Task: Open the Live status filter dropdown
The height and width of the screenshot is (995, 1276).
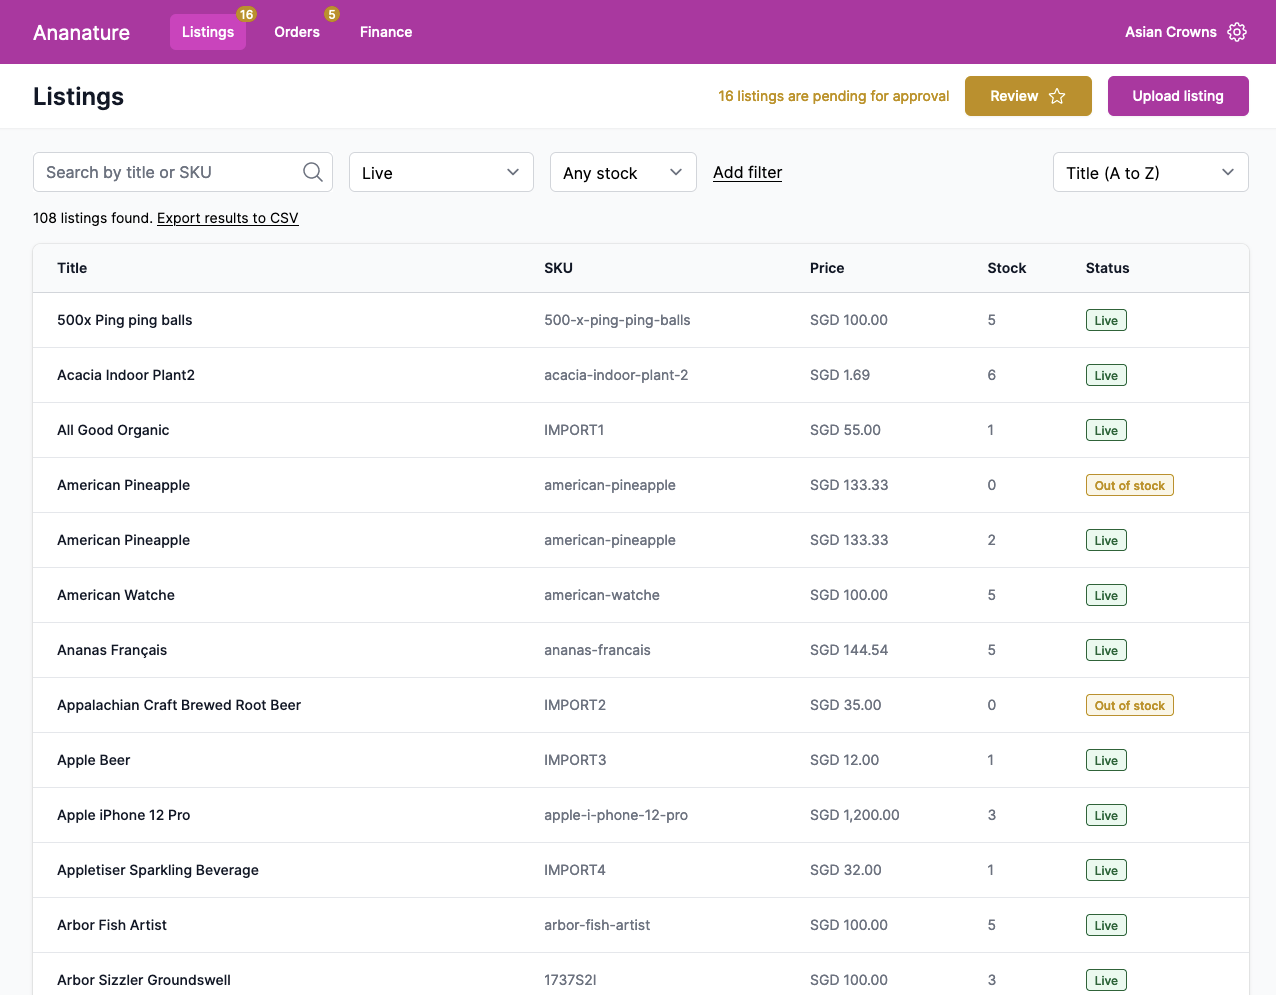Action: (441, 172)
